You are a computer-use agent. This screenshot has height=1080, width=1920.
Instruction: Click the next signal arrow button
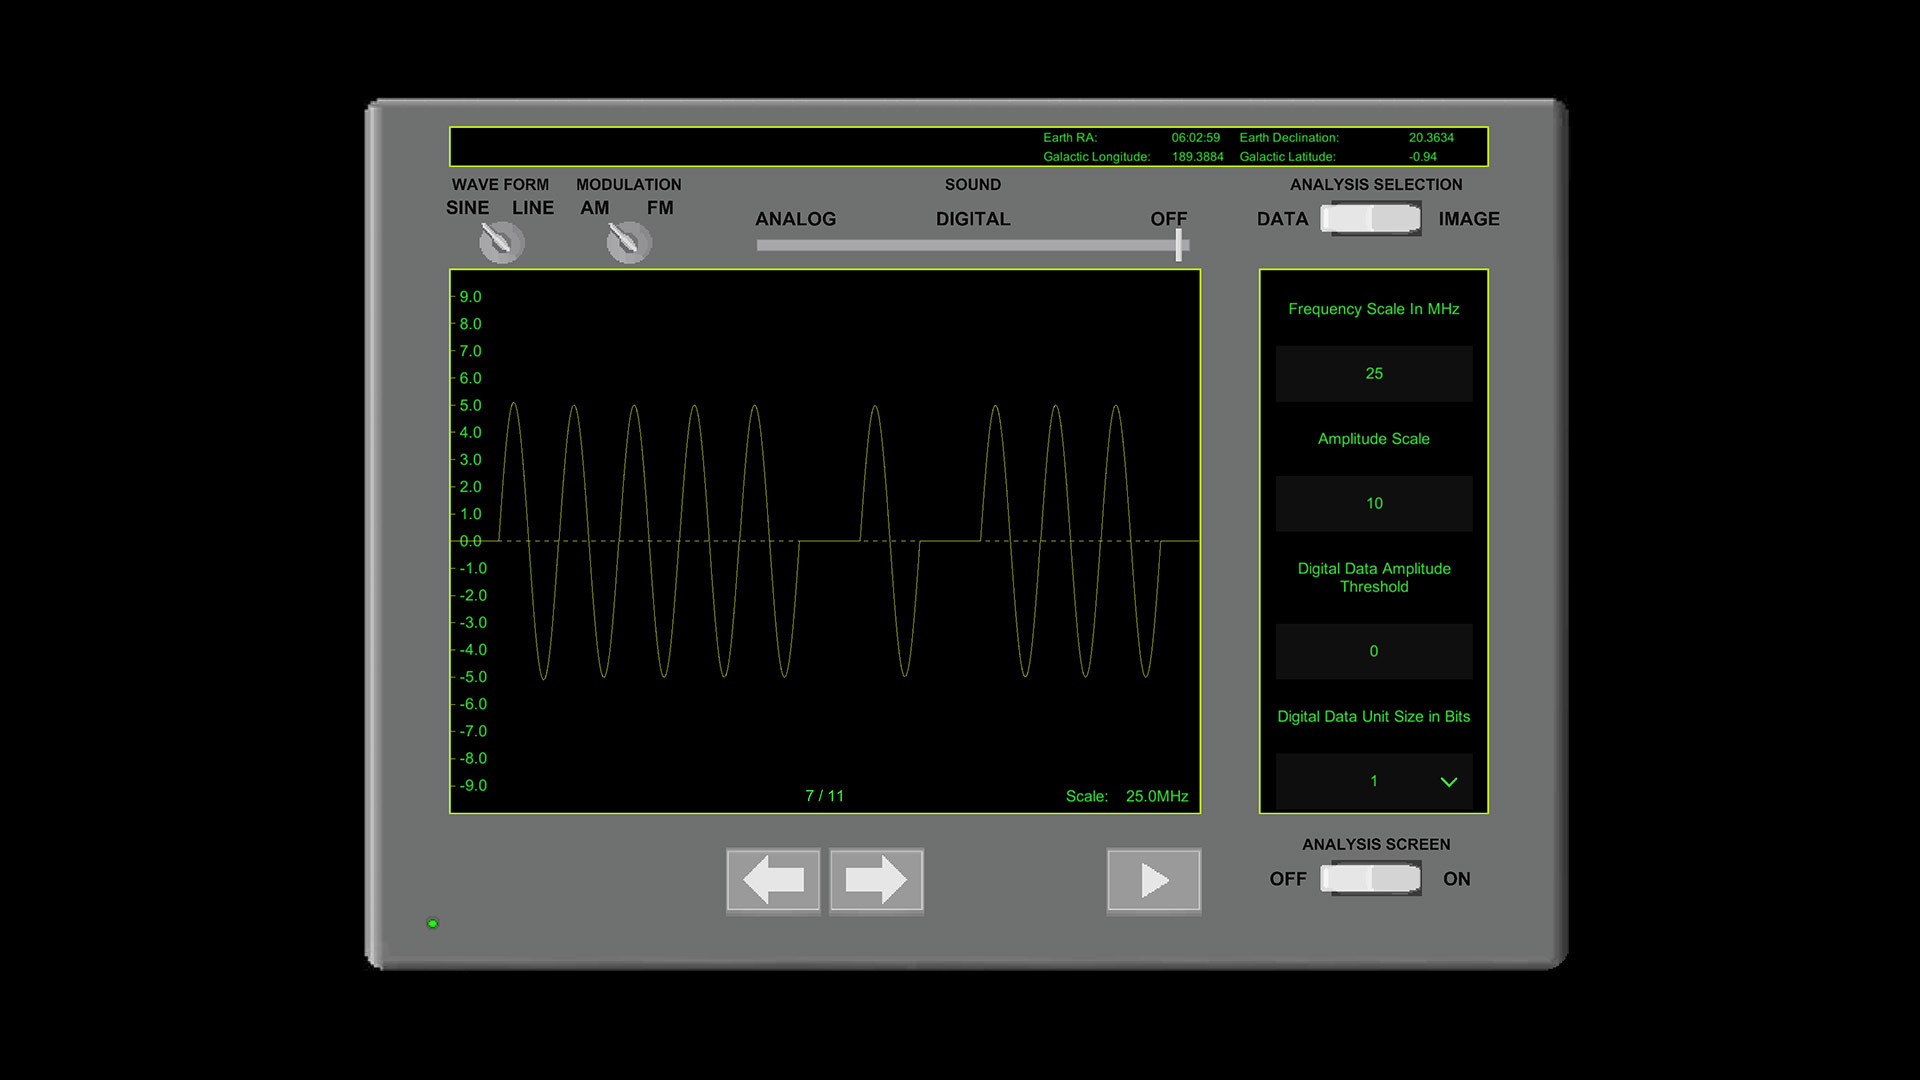(876, 880)
